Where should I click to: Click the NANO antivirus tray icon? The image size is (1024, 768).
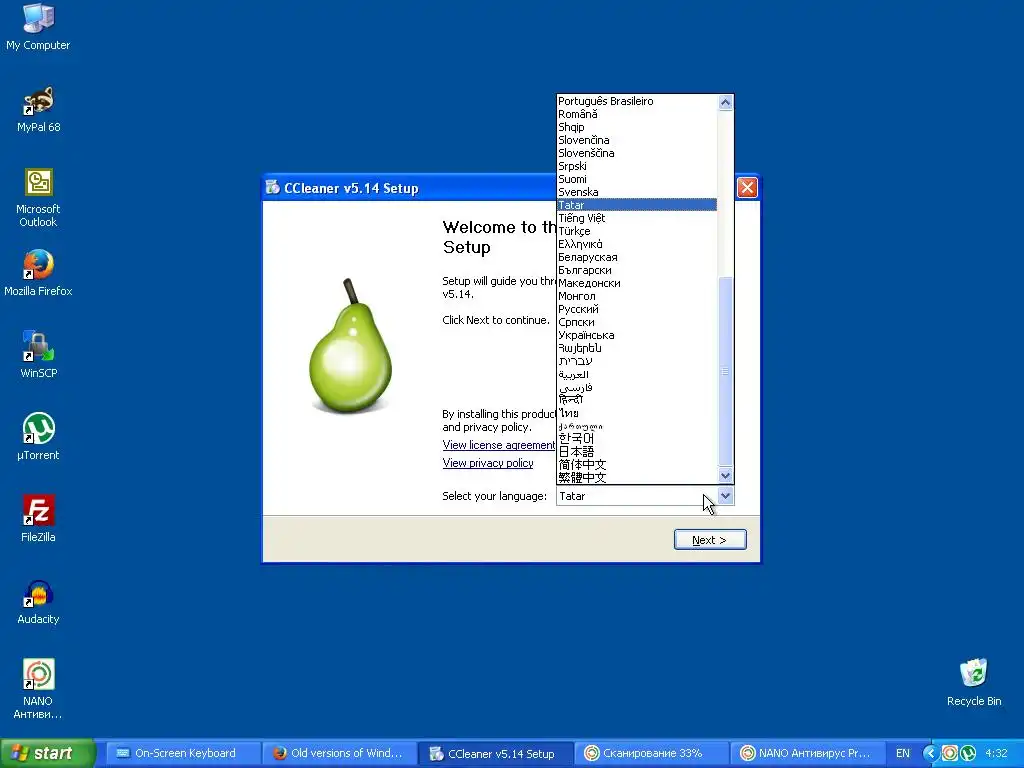(950, 753)
